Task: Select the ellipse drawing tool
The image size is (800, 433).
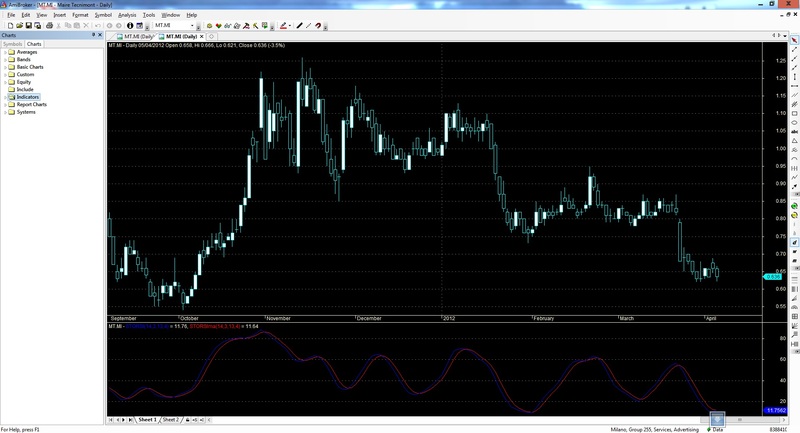Action: point(794,123)
